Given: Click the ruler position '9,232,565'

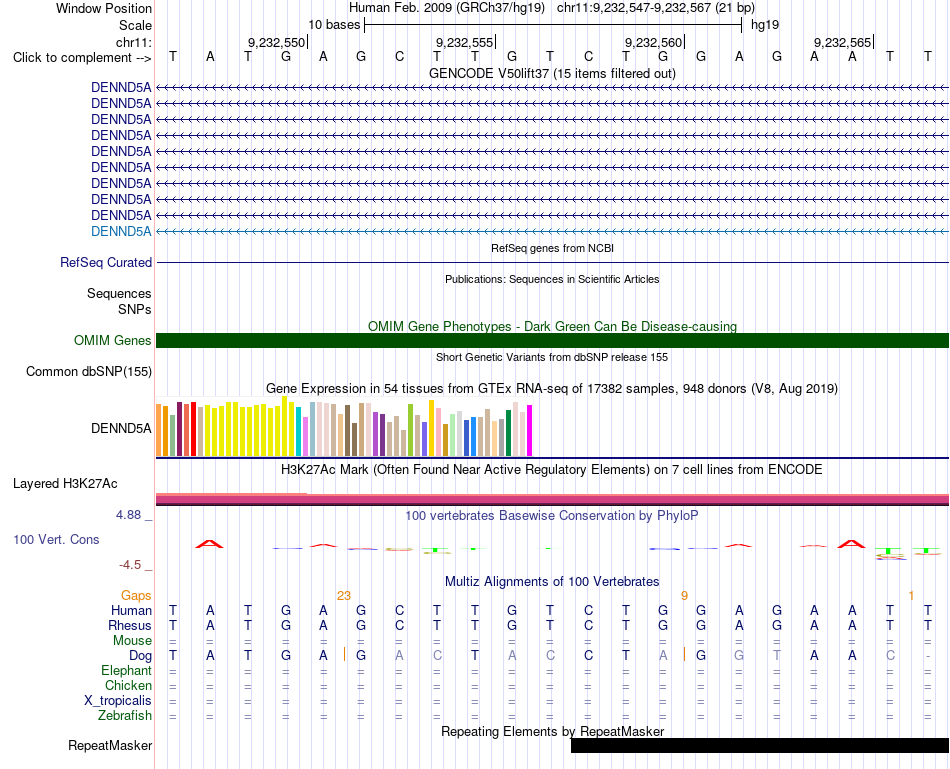Looking at the screenshot, I should click(842, 42).
